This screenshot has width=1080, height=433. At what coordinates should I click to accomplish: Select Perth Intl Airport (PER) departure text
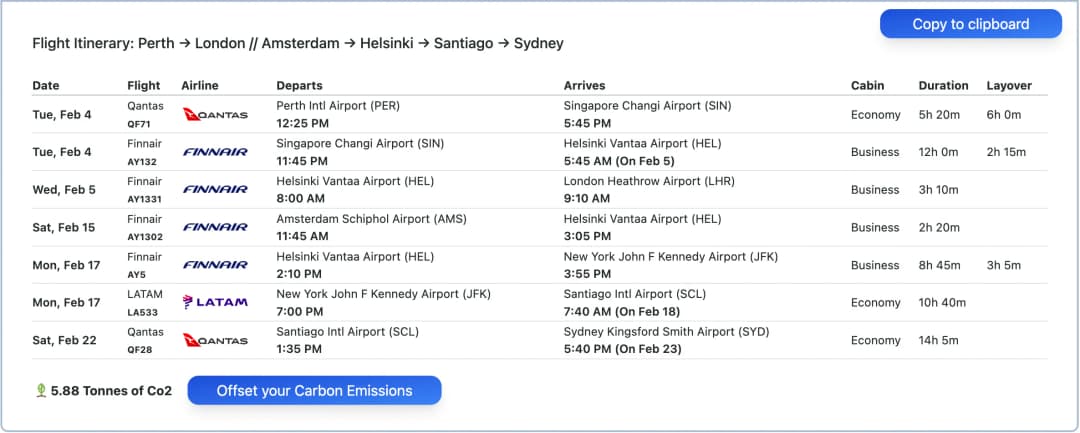click(338, 106)
